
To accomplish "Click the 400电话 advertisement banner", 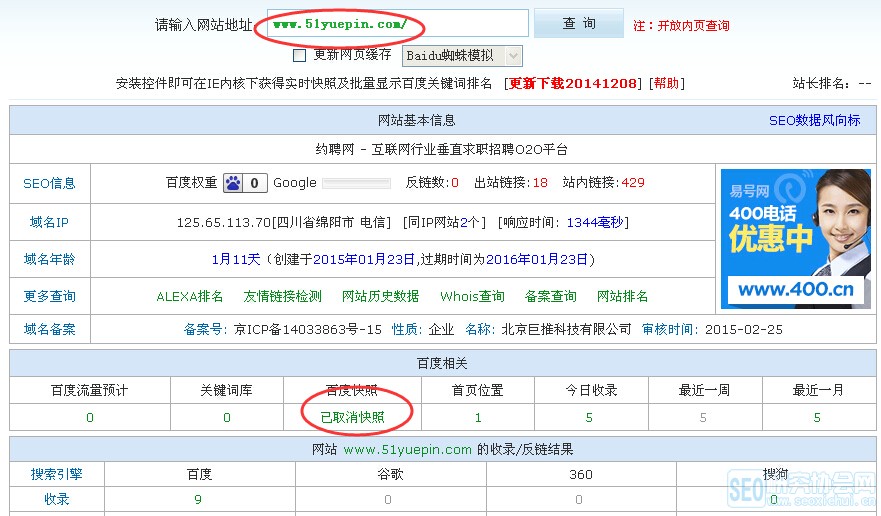I will (x=796, y=239).
